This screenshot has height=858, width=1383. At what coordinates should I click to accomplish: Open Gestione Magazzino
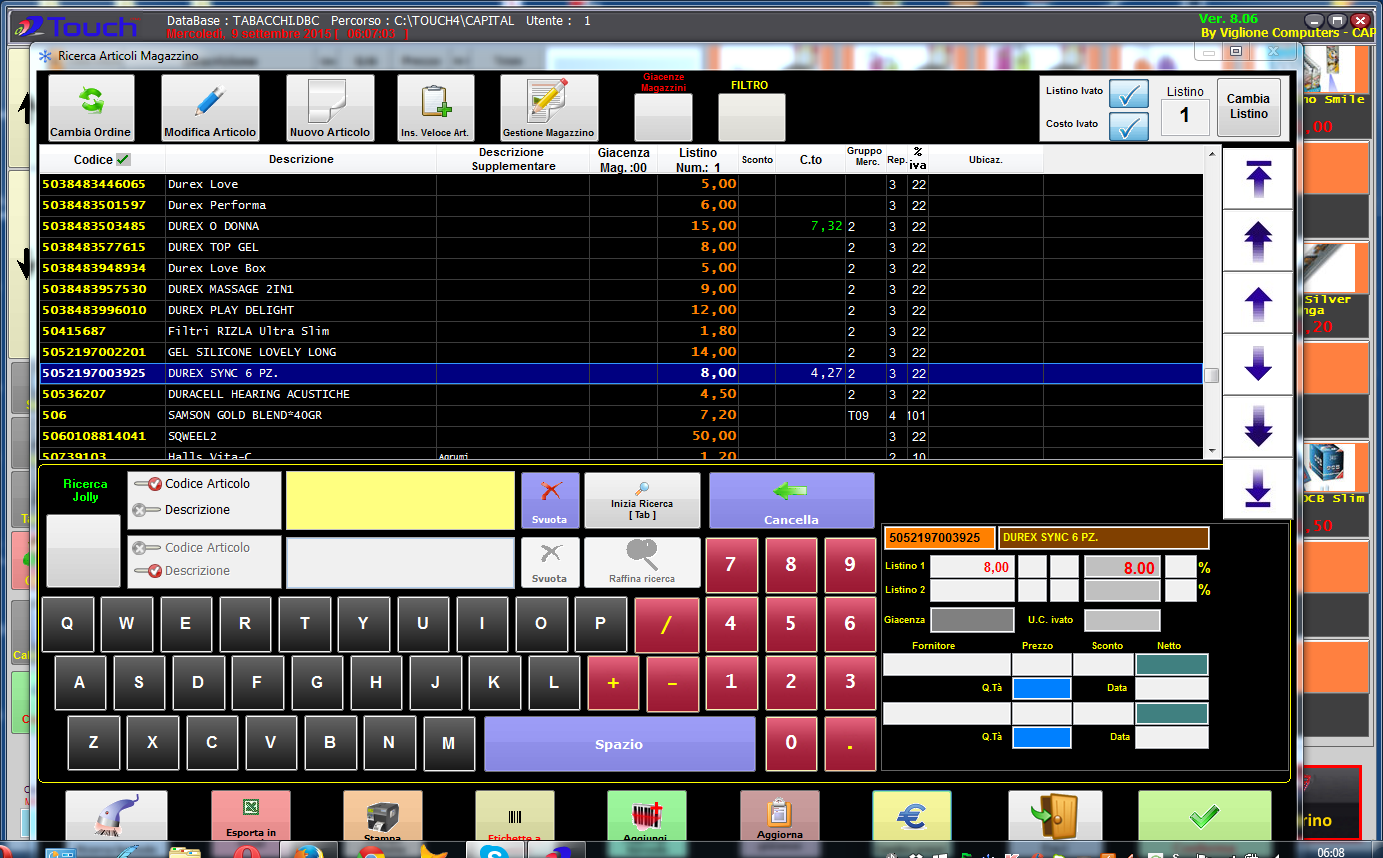[x=549, y=108]
